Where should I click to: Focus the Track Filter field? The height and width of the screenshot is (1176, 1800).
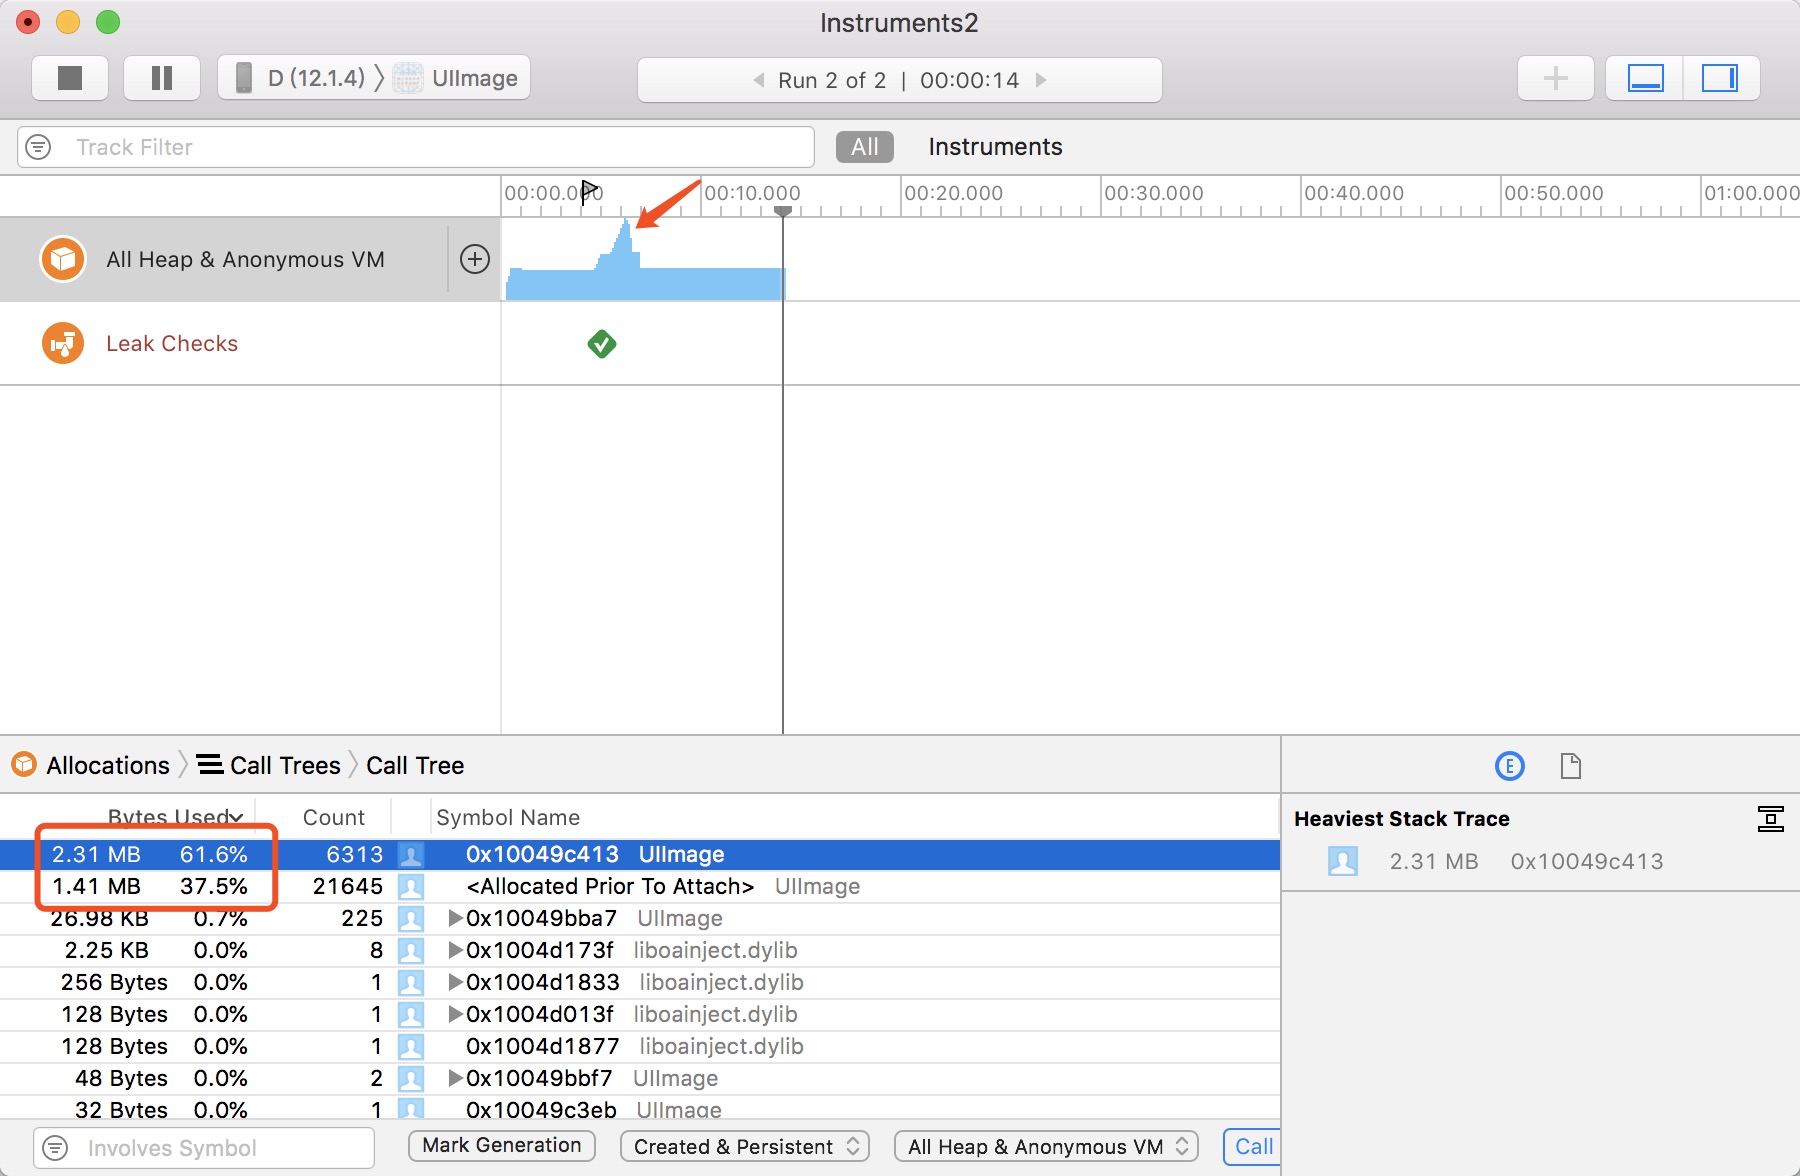pos(416,147)
